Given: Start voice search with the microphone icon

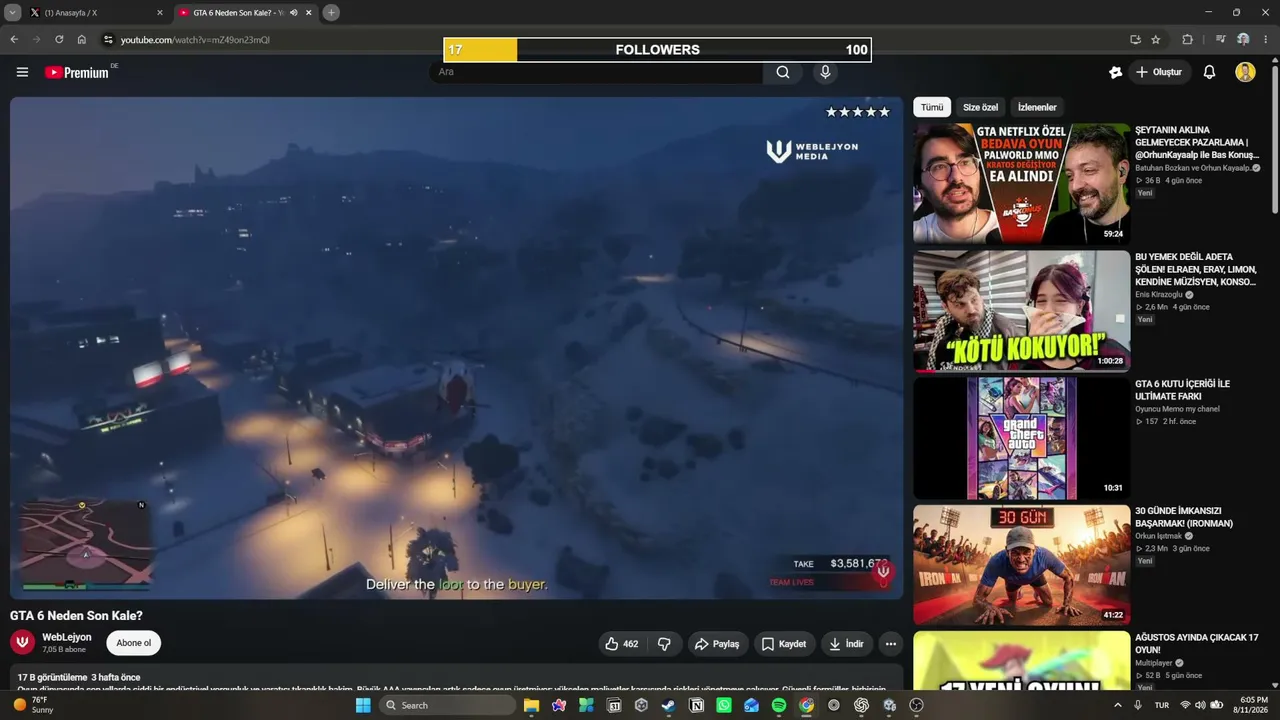Looking at the screenshot, I should pyautogui.click(x=825, y=72).
